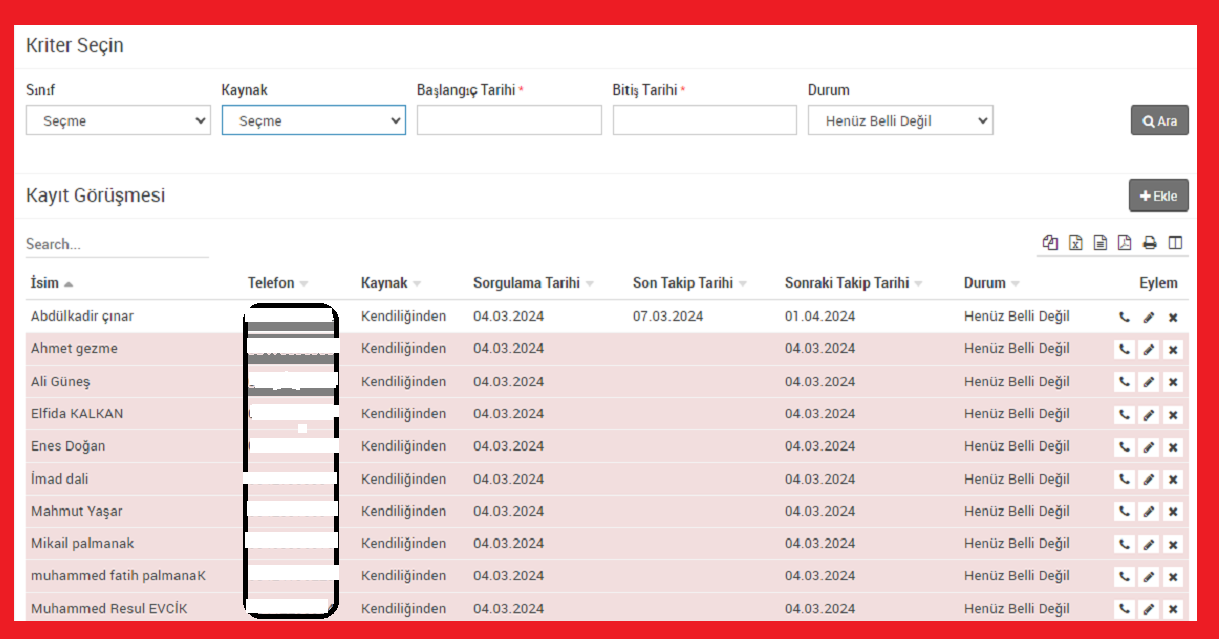Screen dimensions: 1219x639
Task: Open the Sınıf dropdown
Action: [x=118, y=121]
